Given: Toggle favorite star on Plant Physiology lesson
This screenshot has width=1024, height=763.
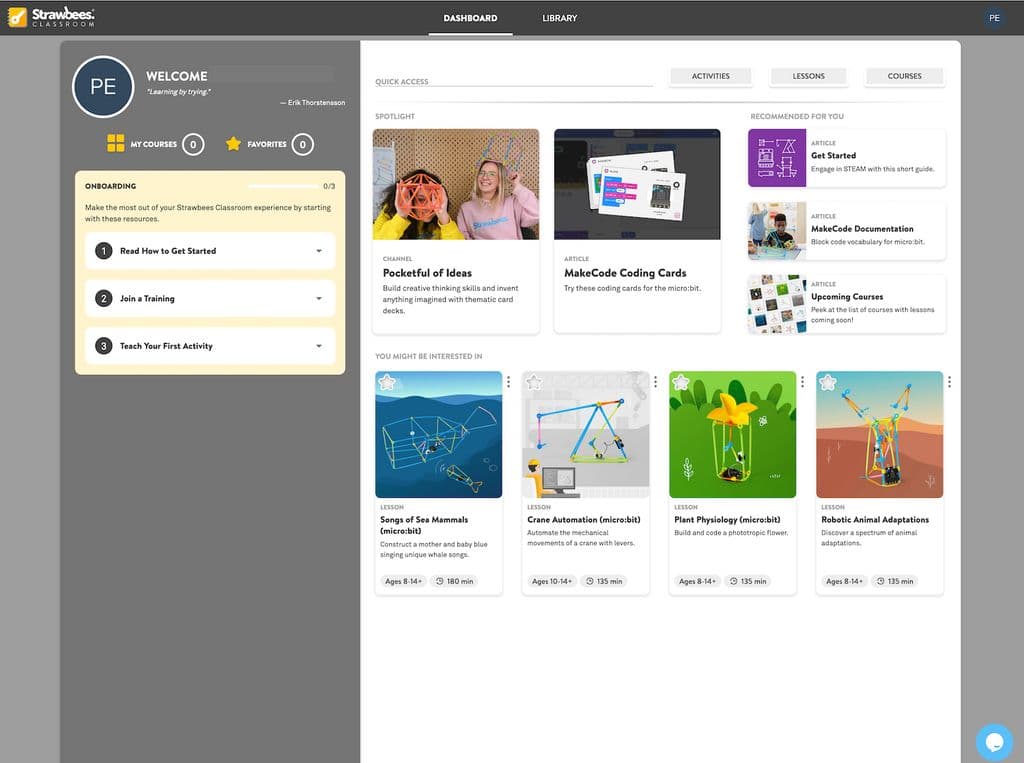Looking at the screenshot, I should [681, 383].
